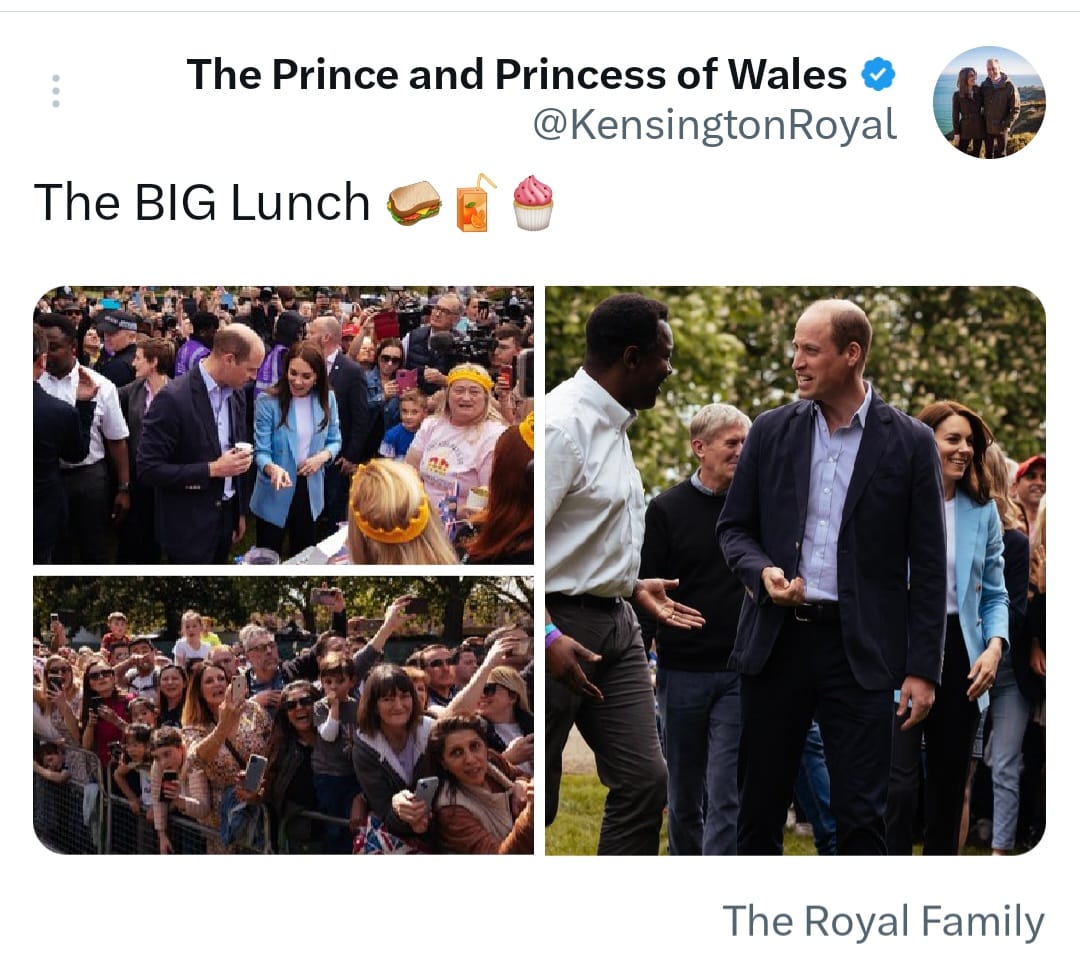Click the sandwich emoji in the tweet
This screenshot has width=1080, height=973.
pyautogui.click(x=413, y=203)
